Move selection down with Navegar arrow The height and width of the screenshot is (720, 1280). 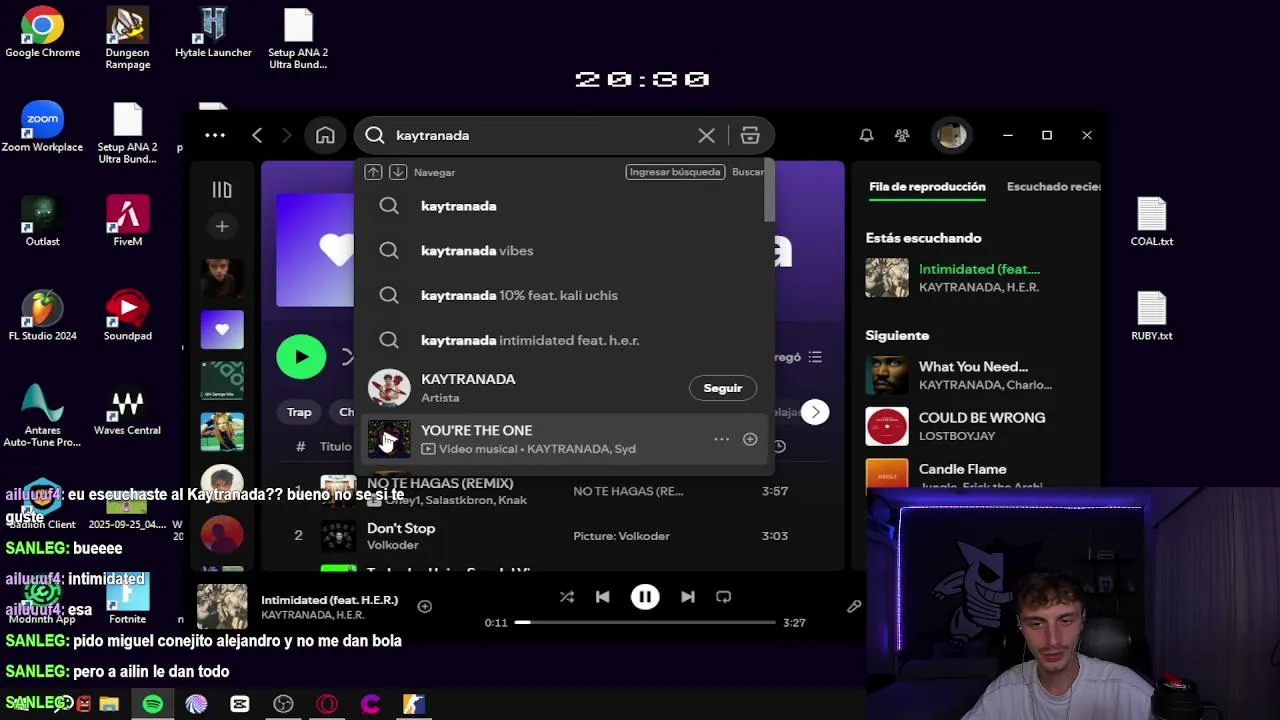coord(397,172)
